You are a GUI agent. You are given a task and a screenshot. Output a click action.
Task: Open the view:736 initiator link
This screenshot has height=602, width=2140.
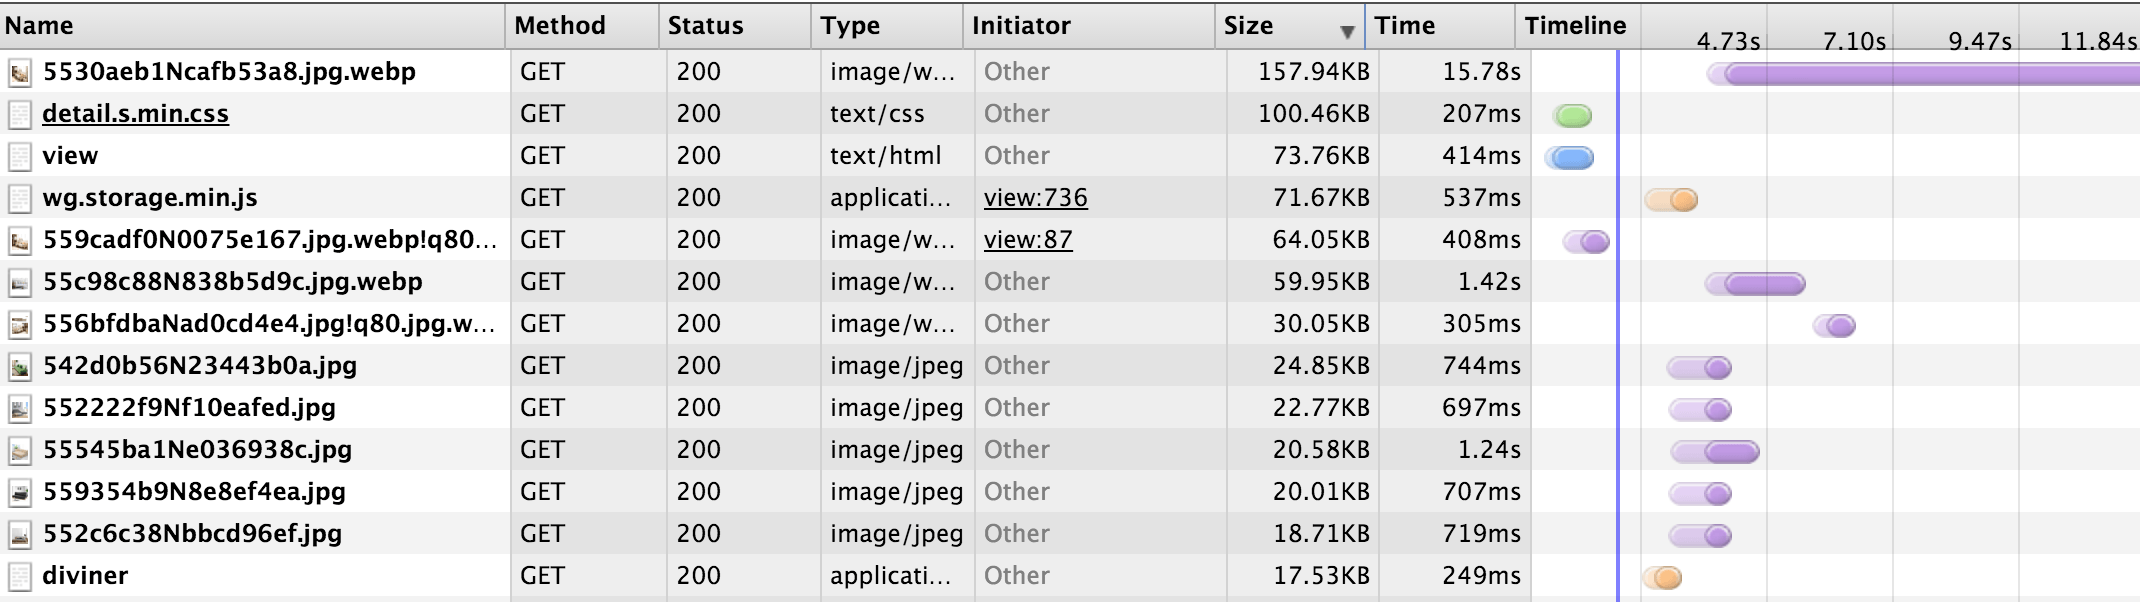click(x=1035, y=198)
